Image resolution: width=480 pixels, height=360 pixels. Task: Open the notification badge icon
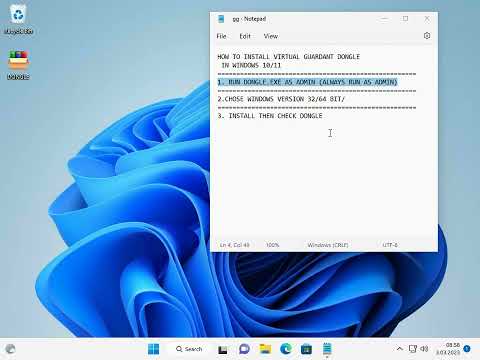point(467,349)
